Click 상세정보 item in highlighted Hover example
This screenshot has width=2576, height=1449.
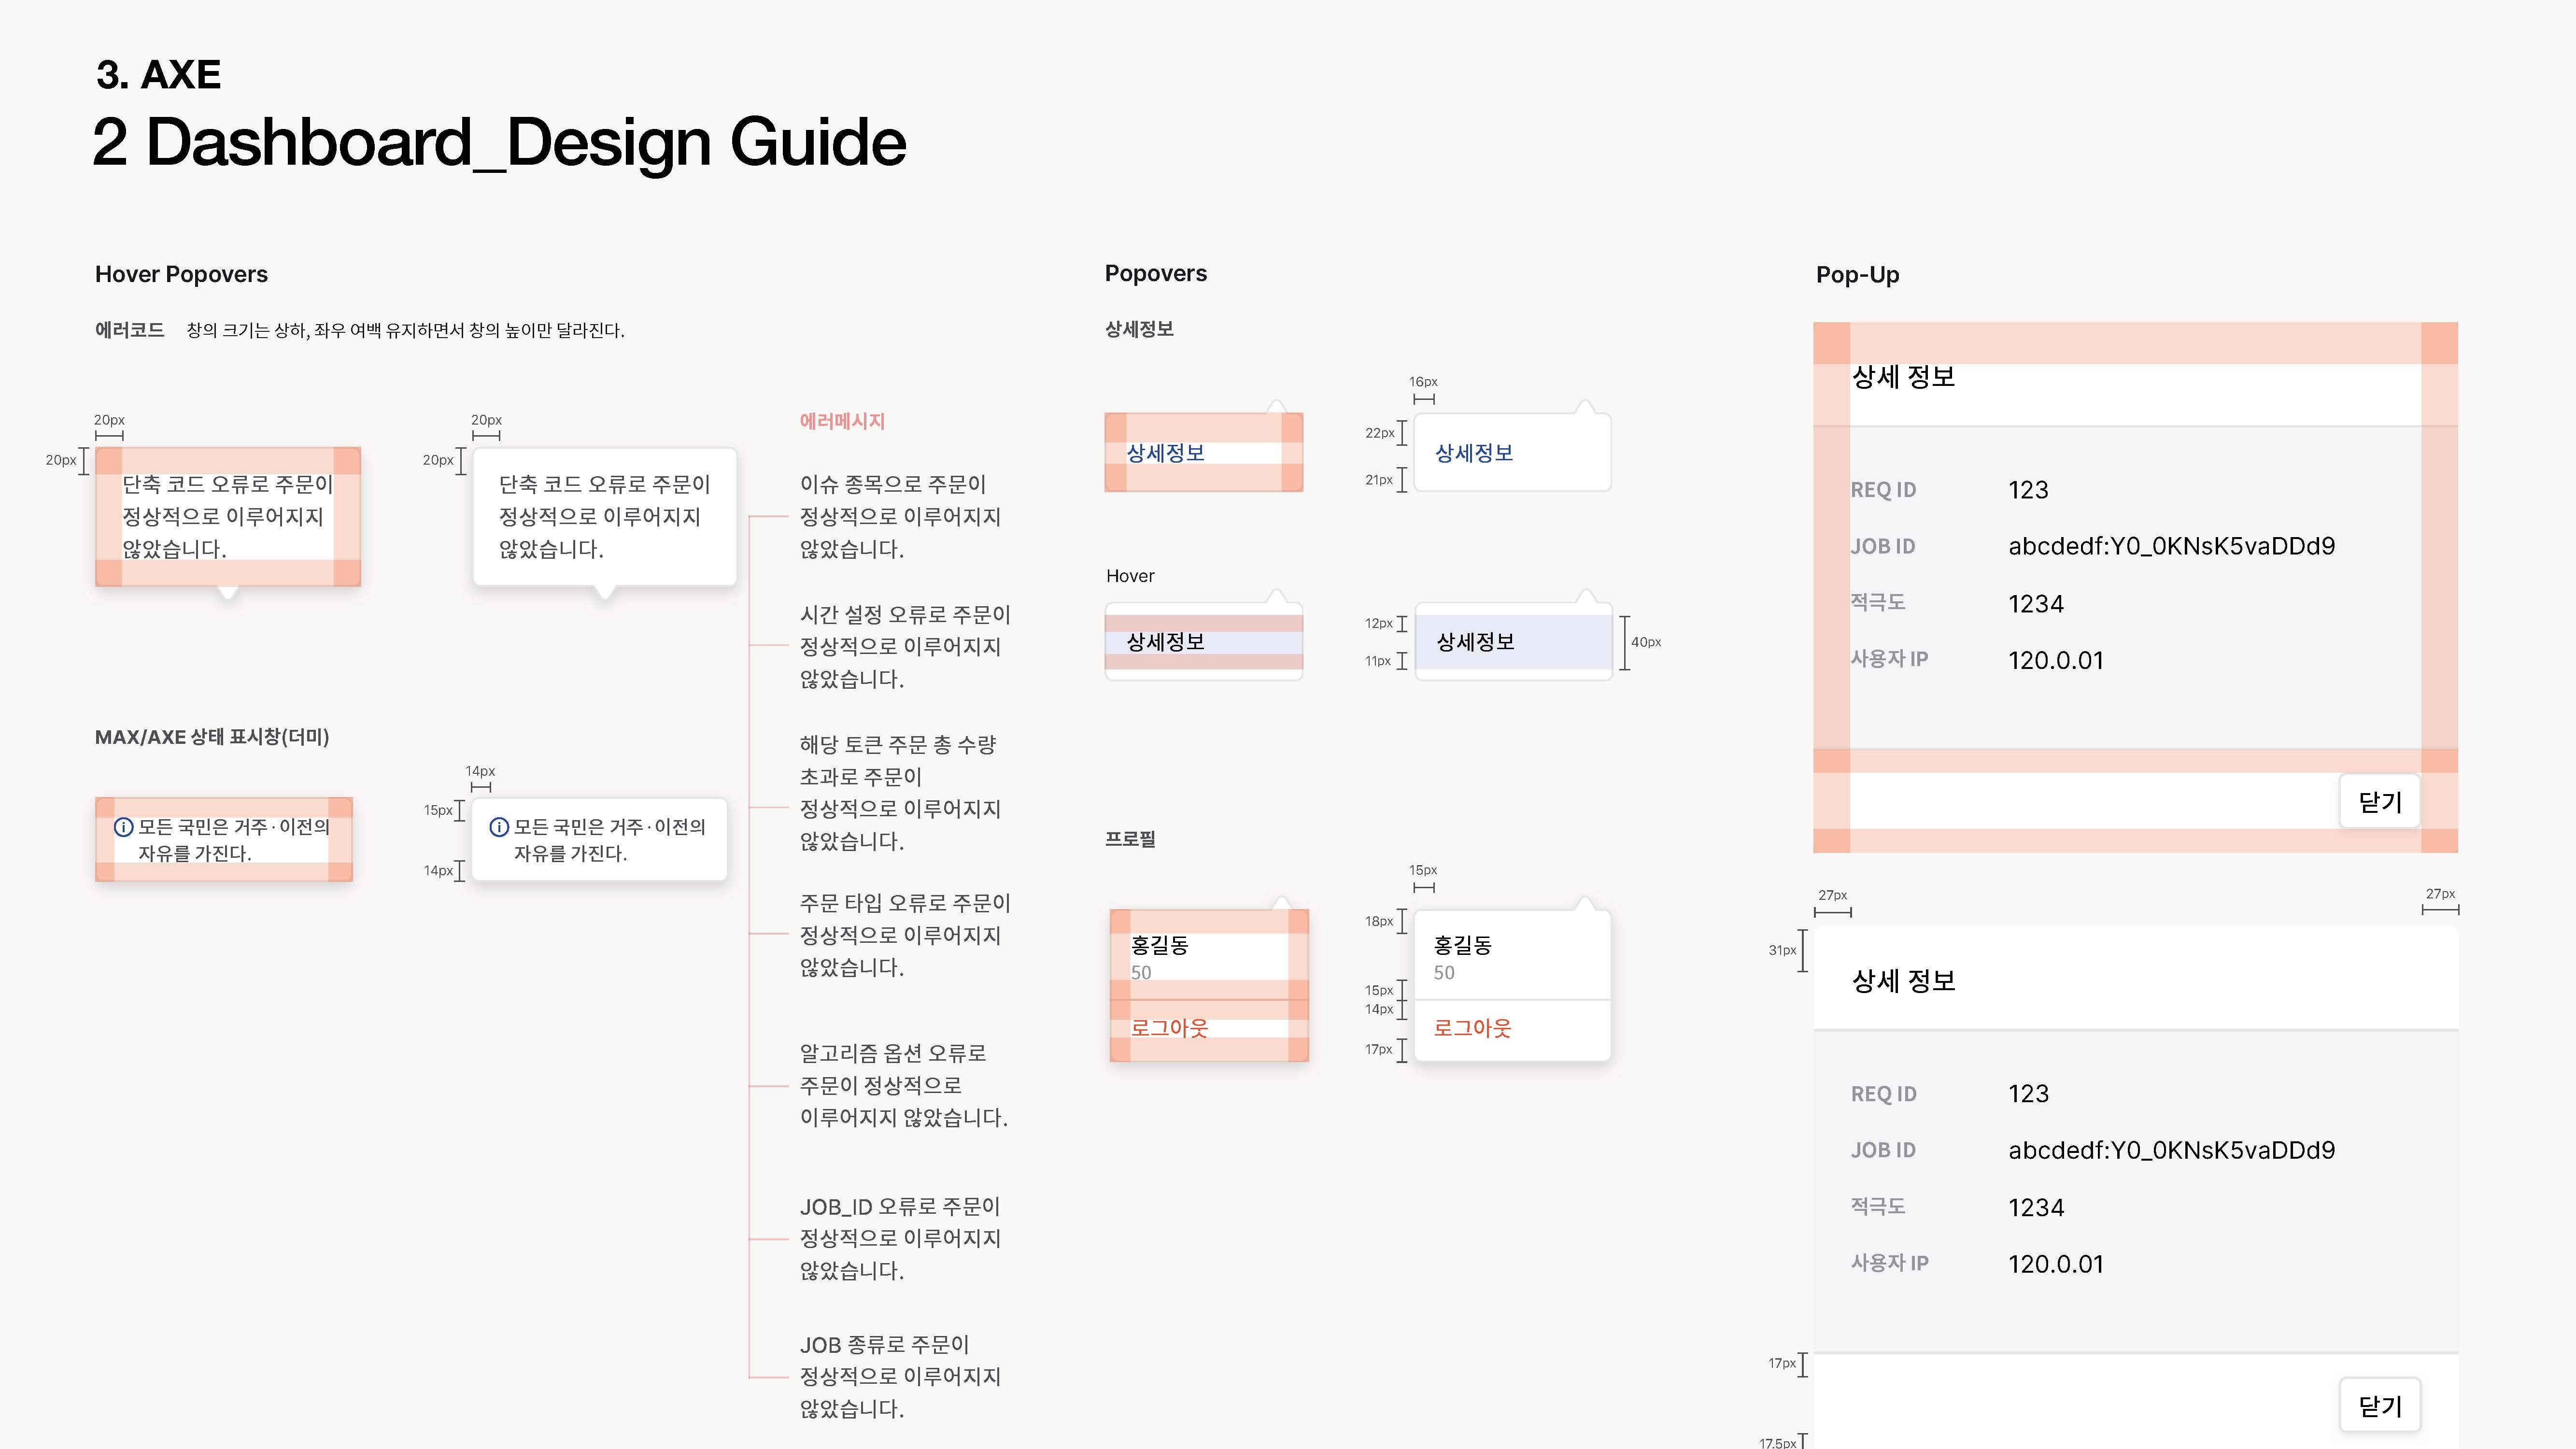[1165, 642]
